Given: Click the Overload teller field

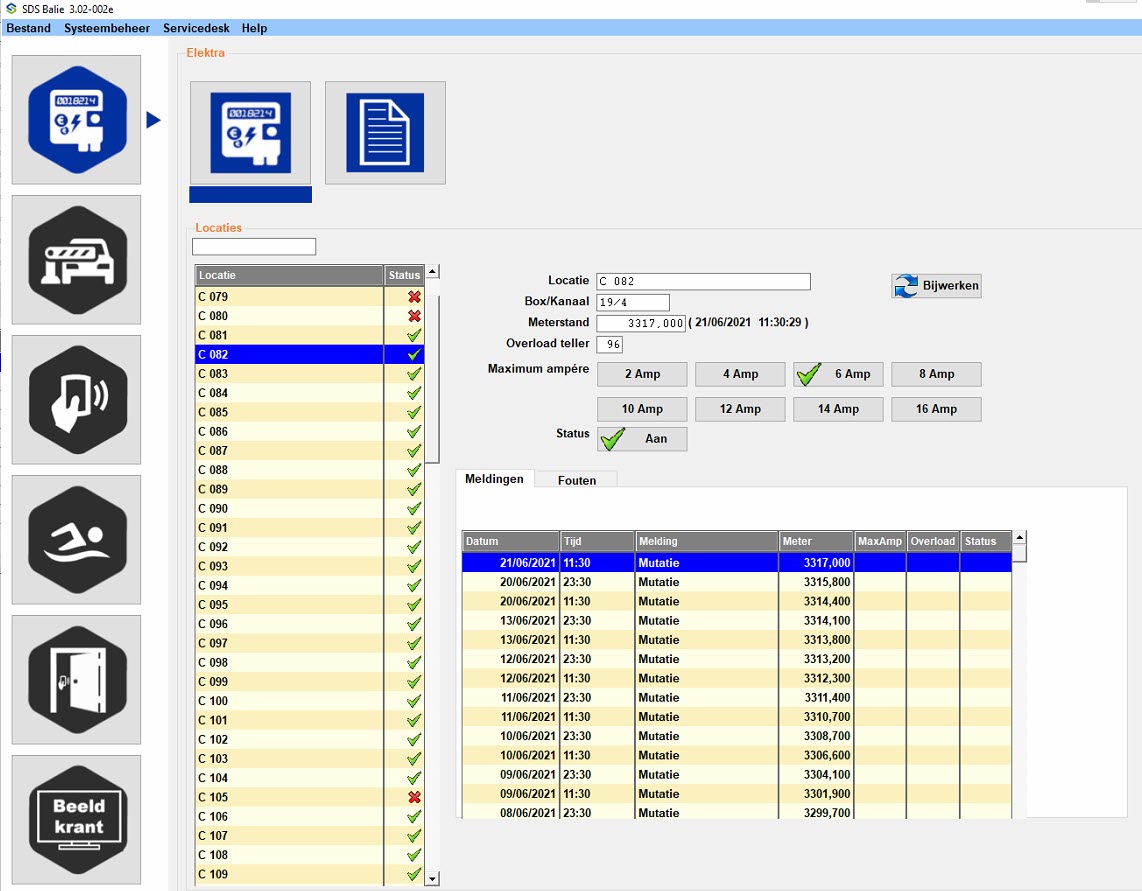Looking at the screenshot, I should click(x=610, y=344).
